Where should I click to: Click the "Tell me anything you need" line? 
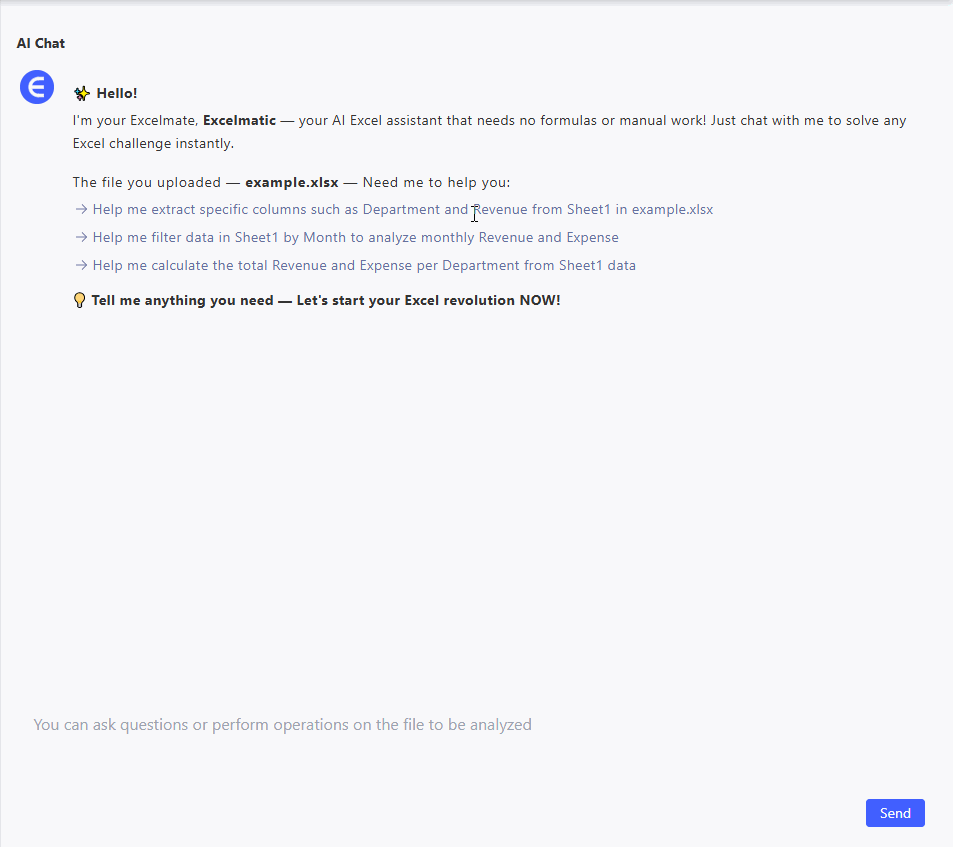pyautogui.click(x=182, y=300)
